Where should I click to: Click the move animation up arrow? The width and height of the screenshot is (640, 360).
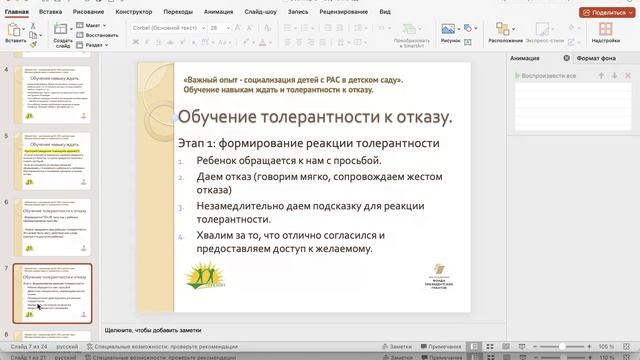[x=601, y=76]
